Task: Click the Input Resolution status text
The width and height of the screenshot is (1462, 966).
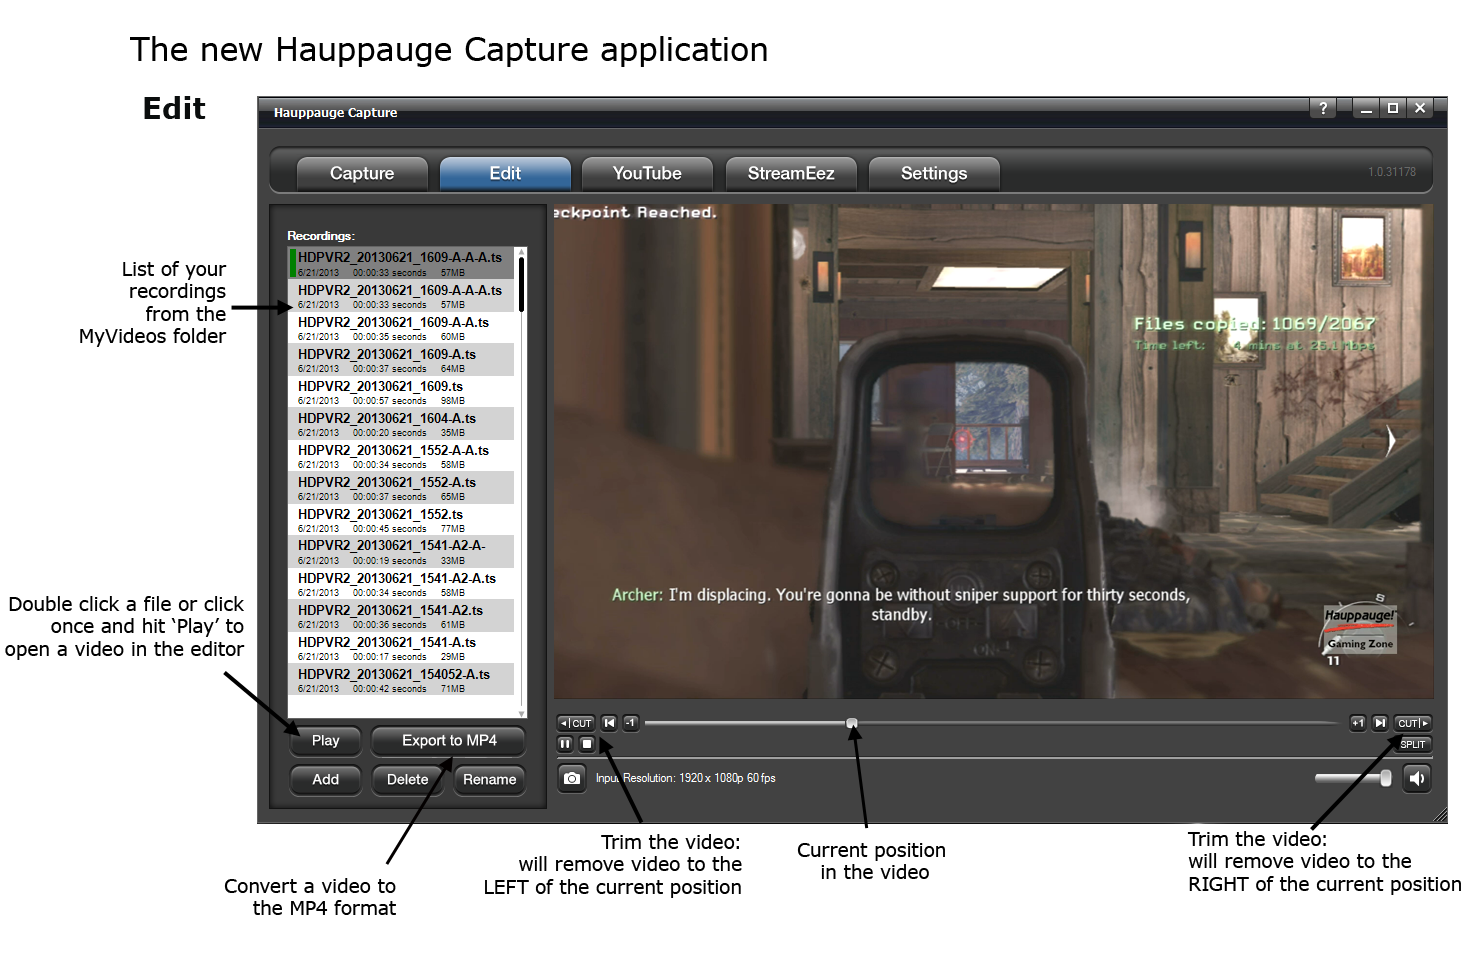Action: coord(685,778)
